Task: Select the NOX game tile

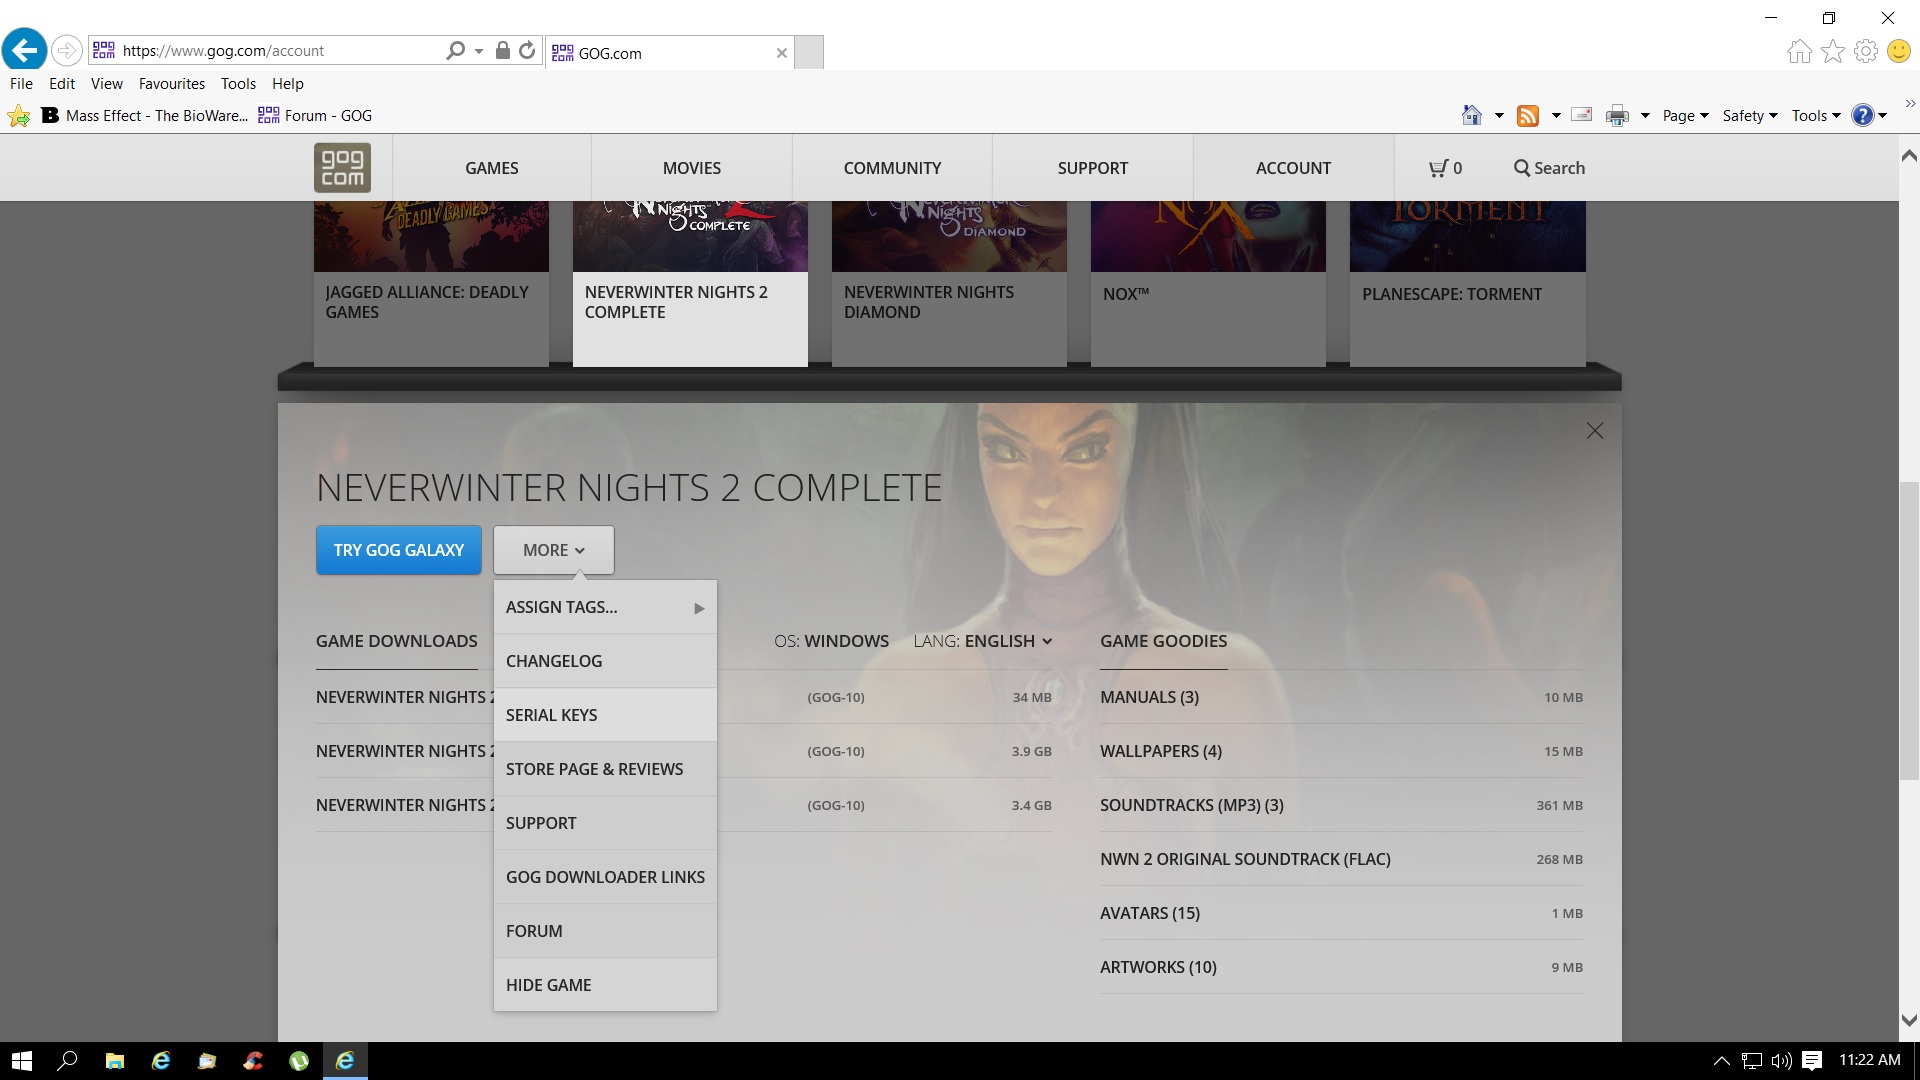Action: (1208, 284)
